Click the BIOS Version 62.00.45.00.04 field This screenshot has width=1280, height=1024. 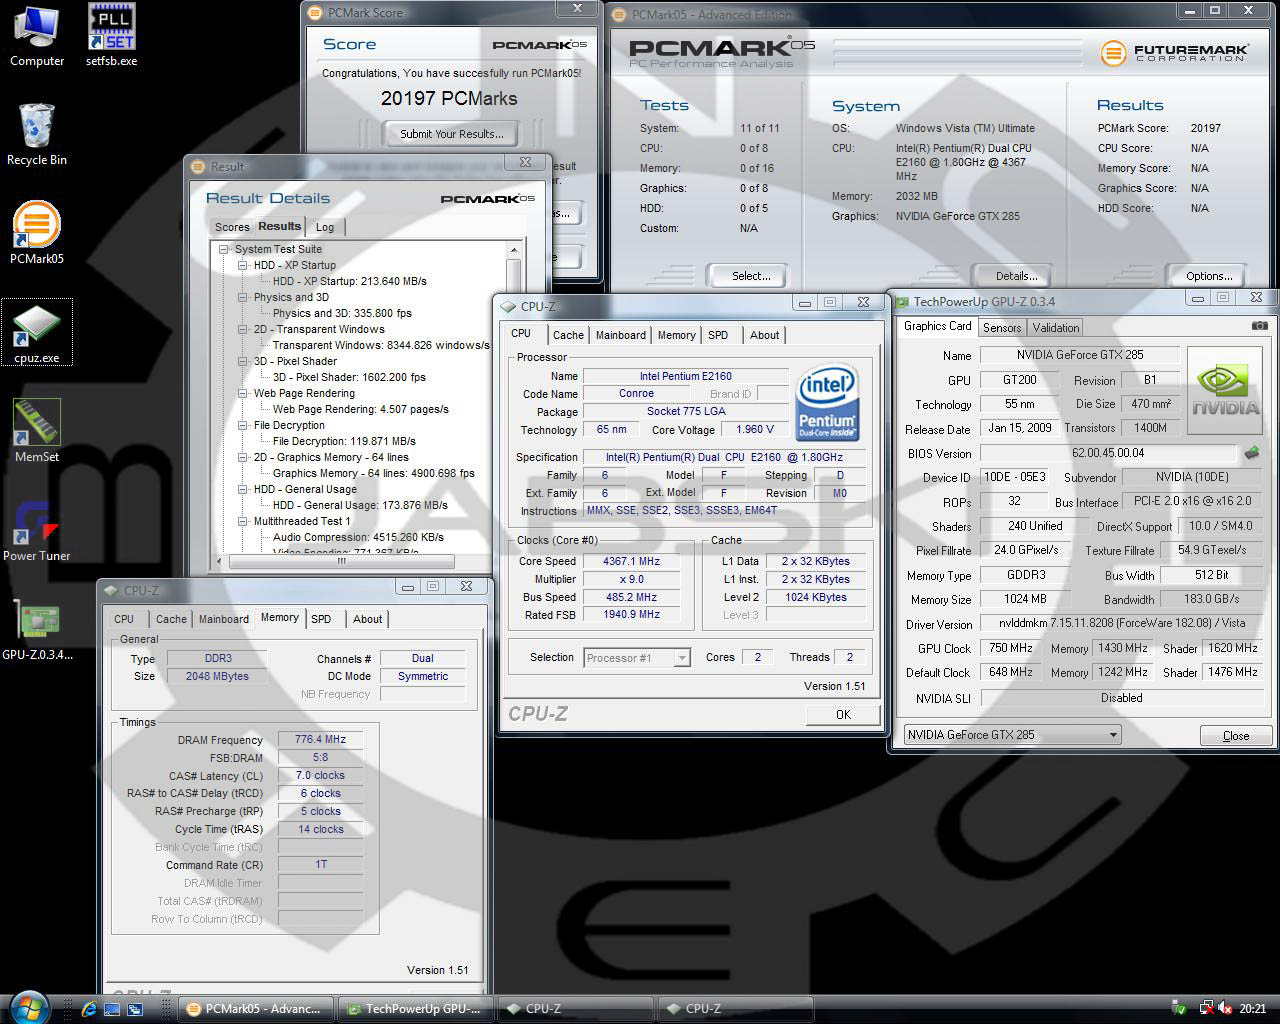coord(1108,453)
